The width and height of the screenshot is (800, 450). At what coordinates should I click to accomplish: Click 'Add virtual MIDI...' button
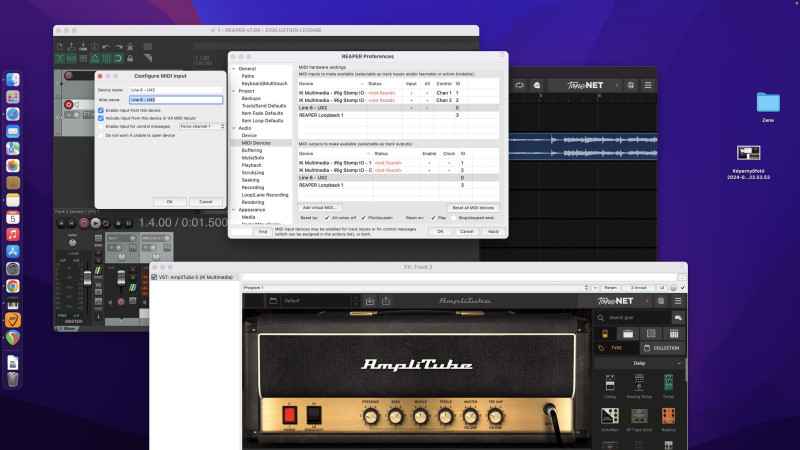(x=319, y=208)
